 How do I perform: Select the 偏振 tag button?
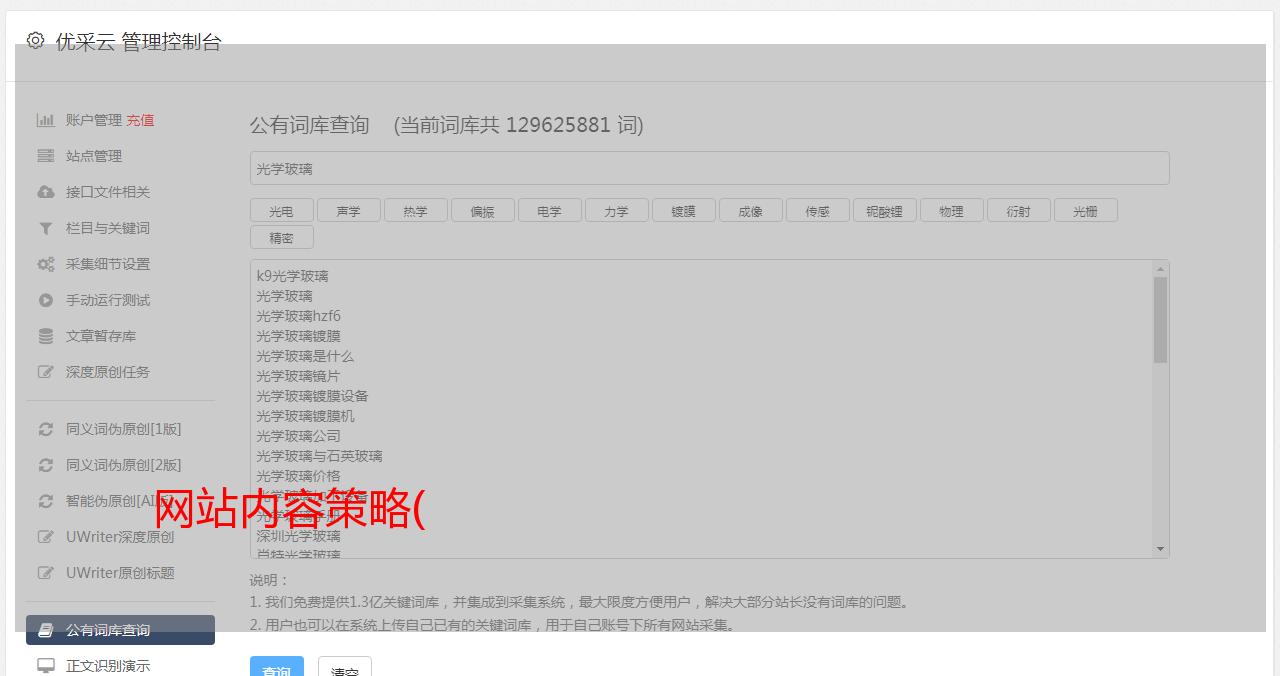point(483,211)
